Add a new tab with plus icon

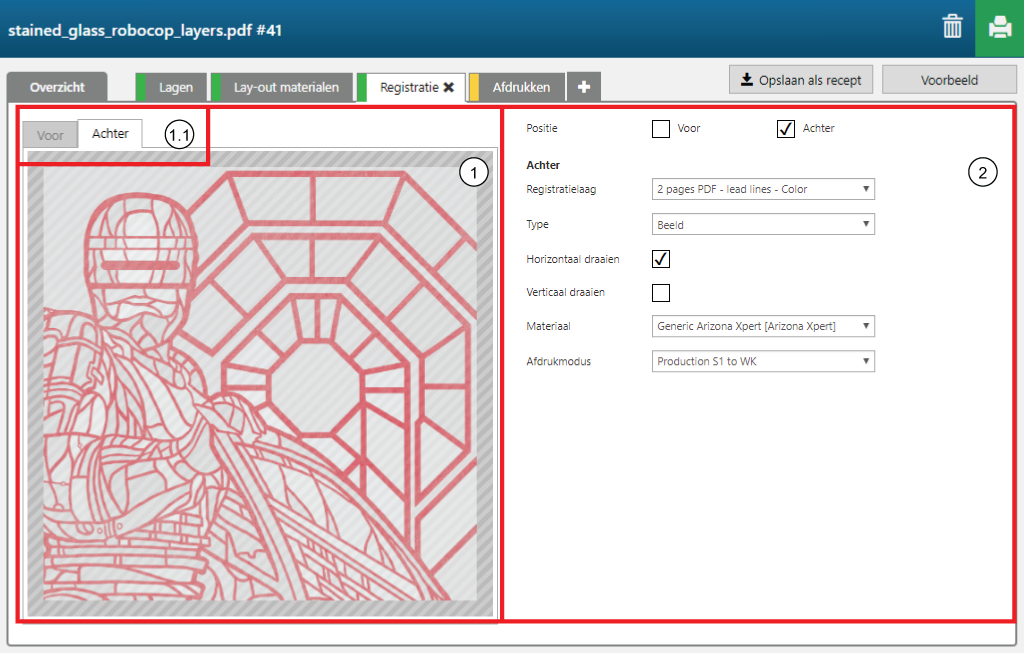584,87
